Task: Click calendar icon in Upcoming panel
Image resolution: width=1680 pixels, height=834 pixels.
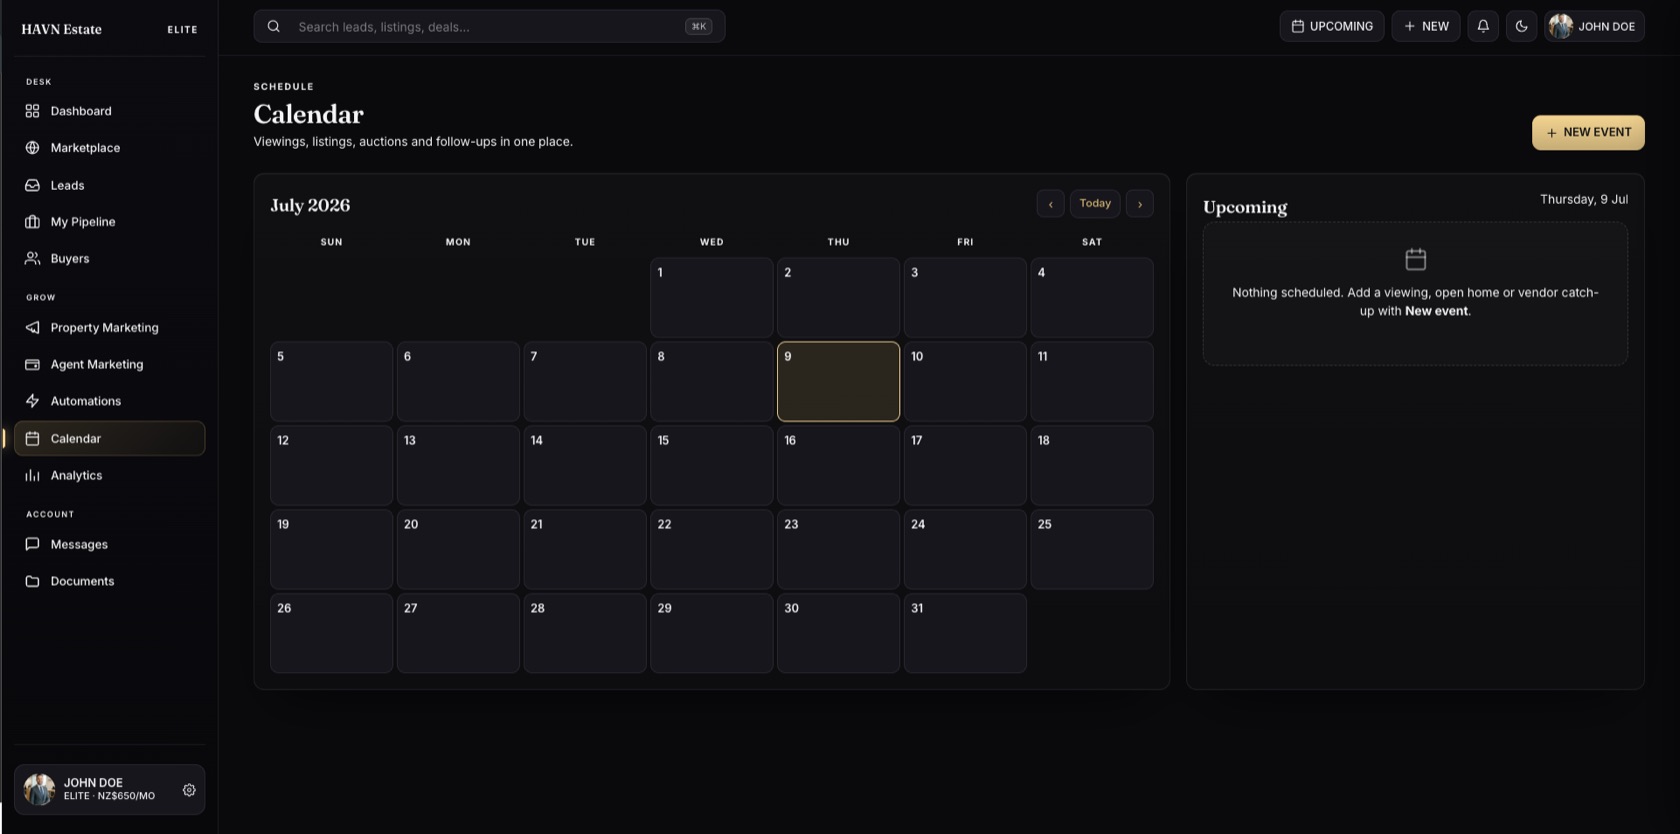Action: click(x=1415, y=259)
